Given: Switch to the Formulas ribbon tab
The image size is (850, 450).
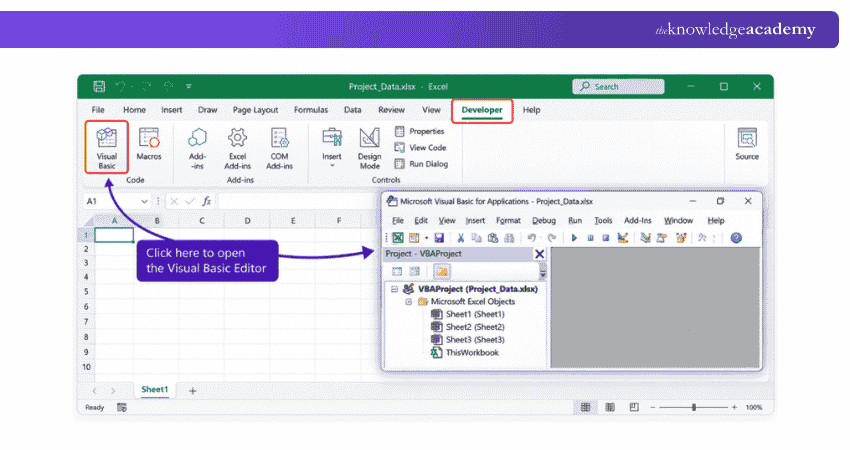Looking at the screenshot, I should pos(311,110).
